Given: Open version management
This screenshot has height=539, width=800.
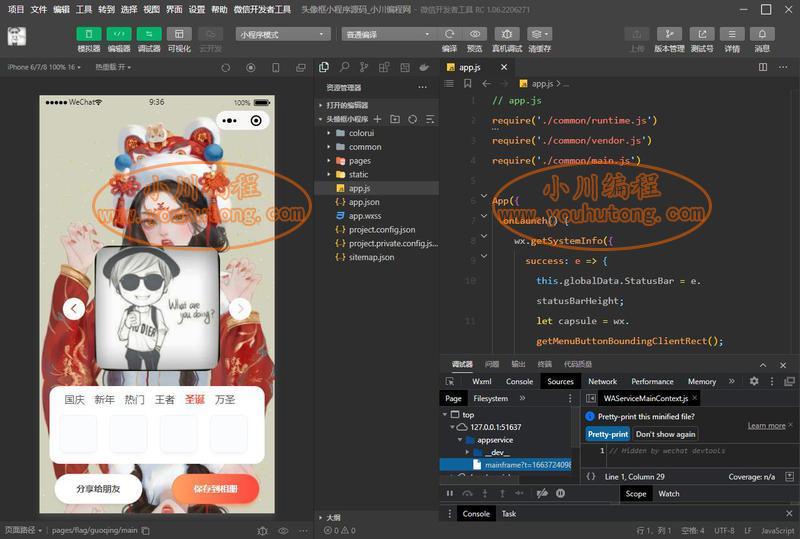Looking at the screenshot, I should point(669,34).
